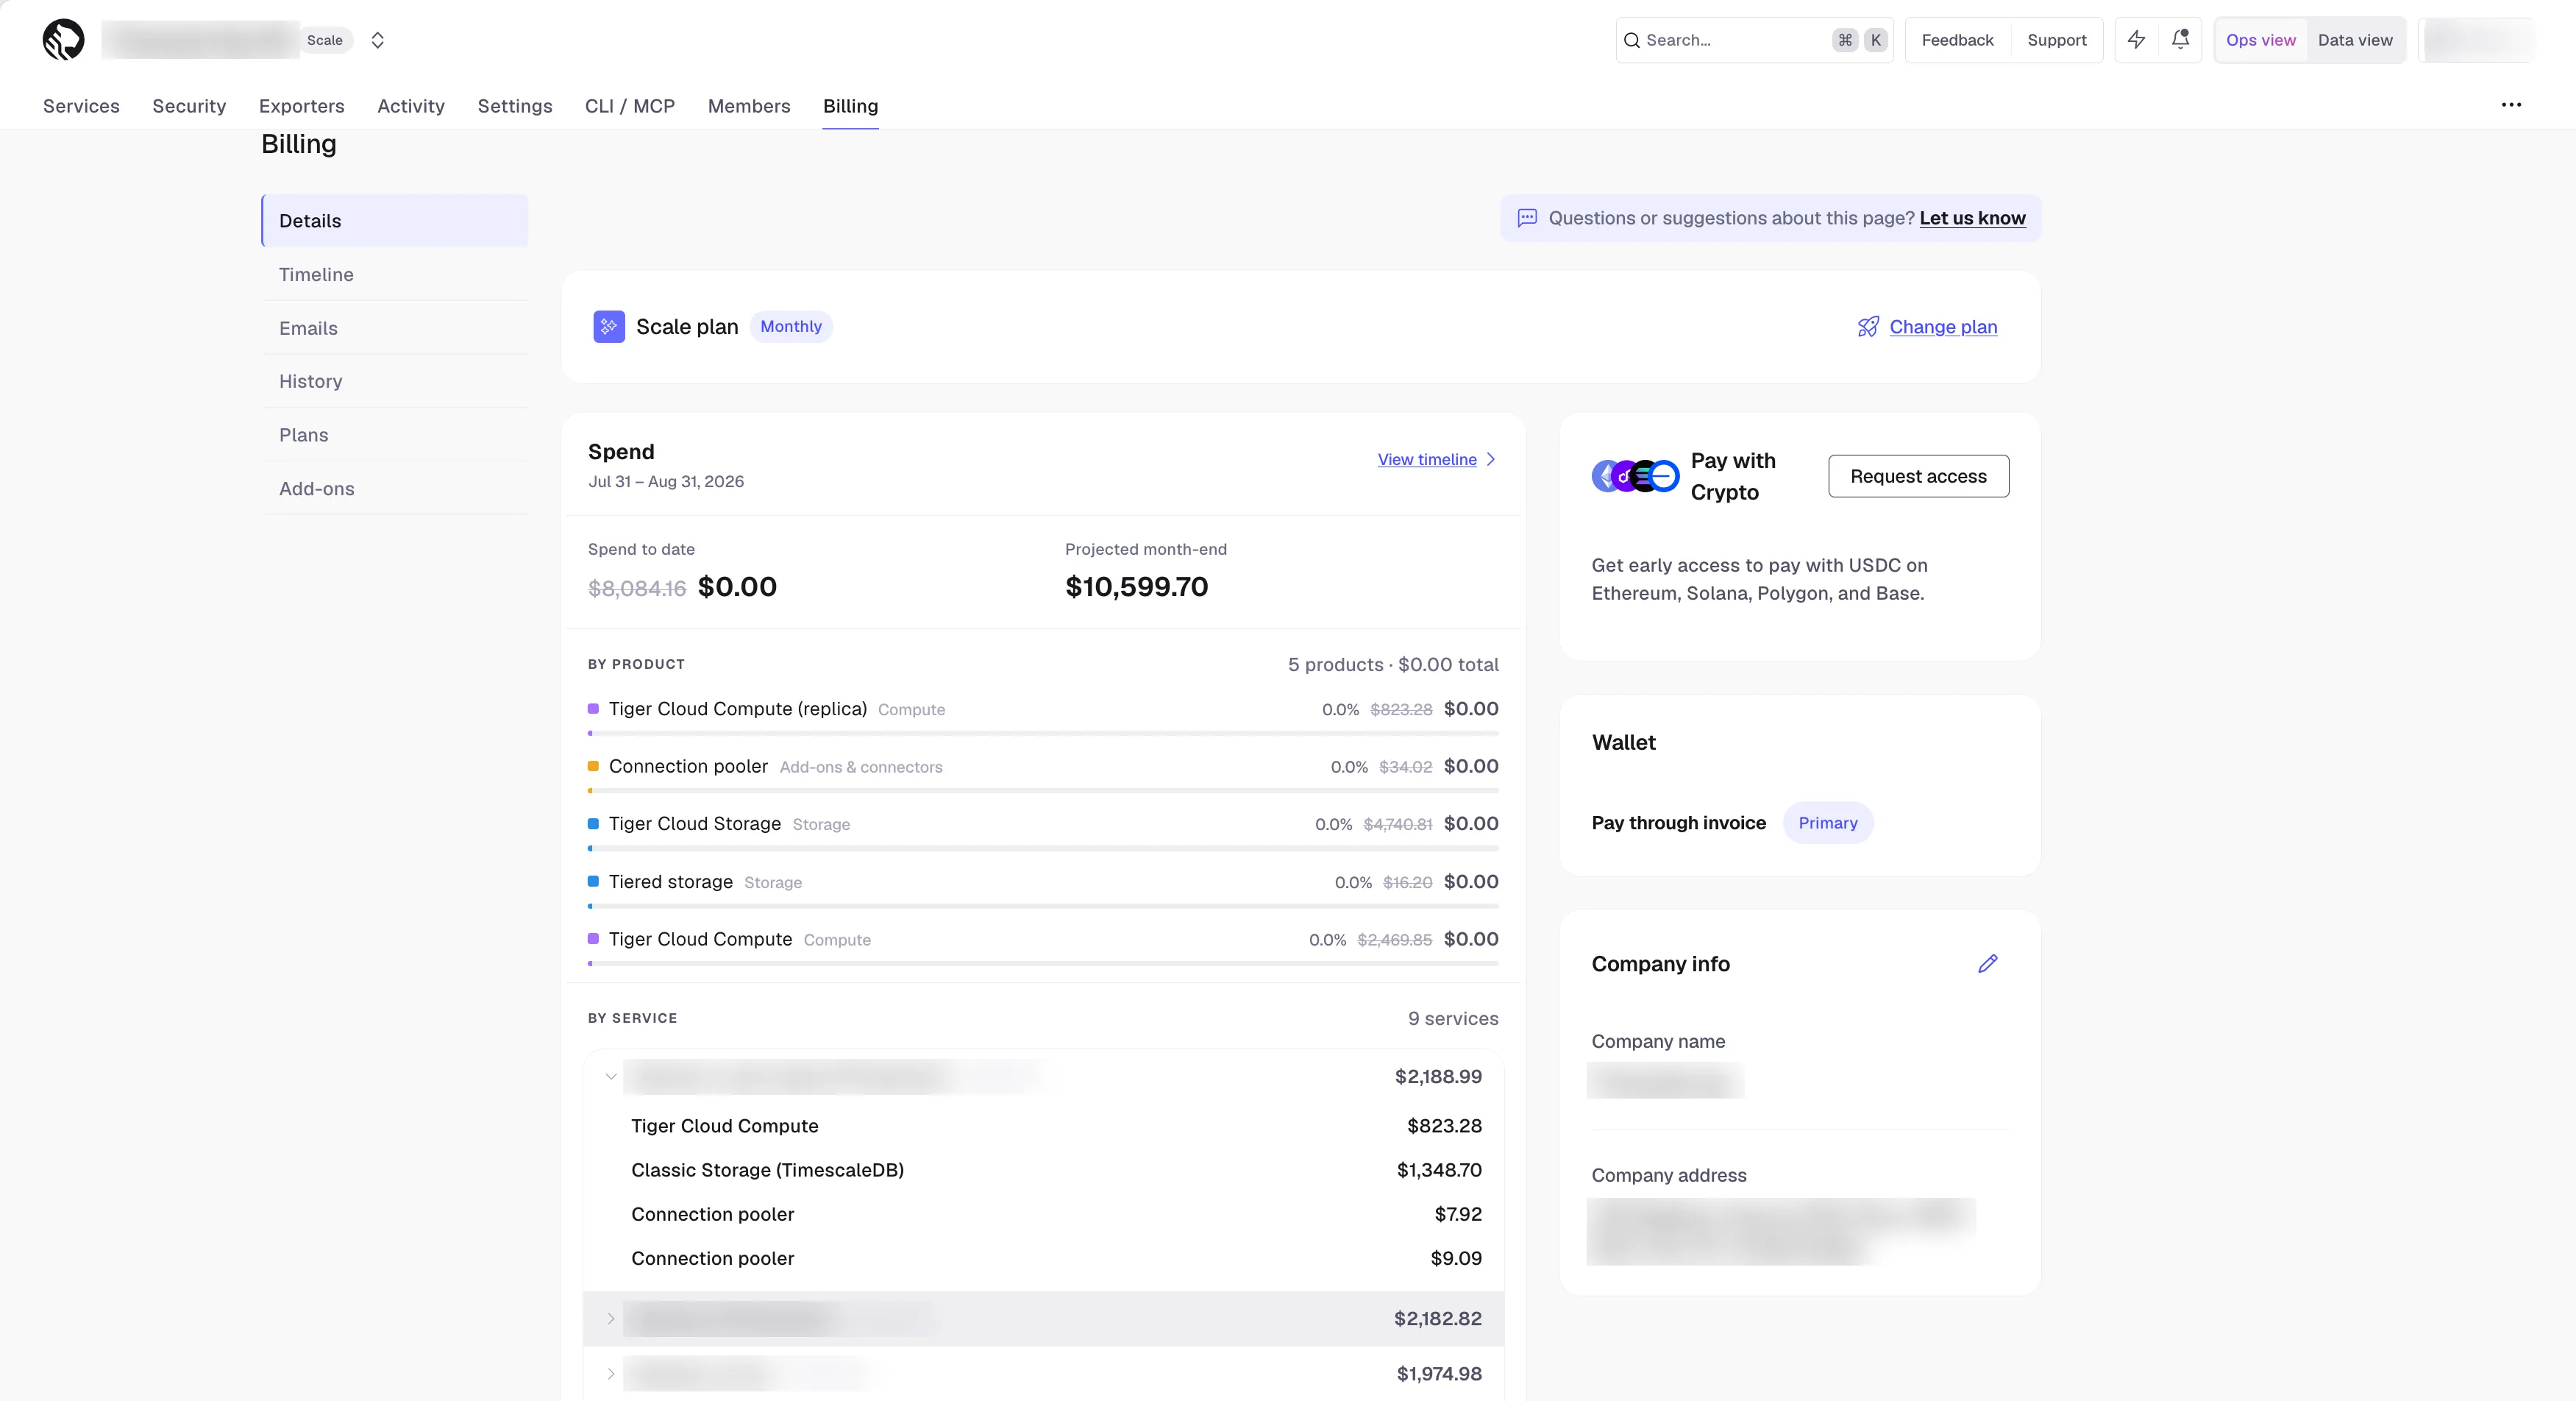Open the three-dot overflow menu
Viewport: 2576px width, 1401px height.
[2511, 105]
